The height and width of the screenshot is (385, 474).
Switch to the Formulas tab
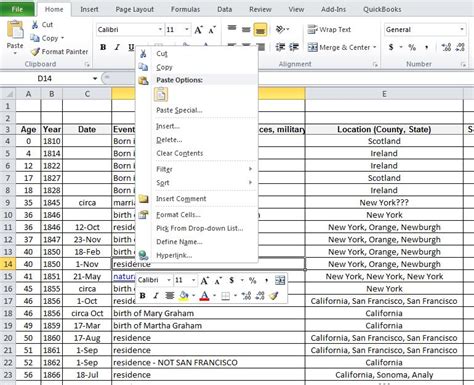[x=185, y=9]
